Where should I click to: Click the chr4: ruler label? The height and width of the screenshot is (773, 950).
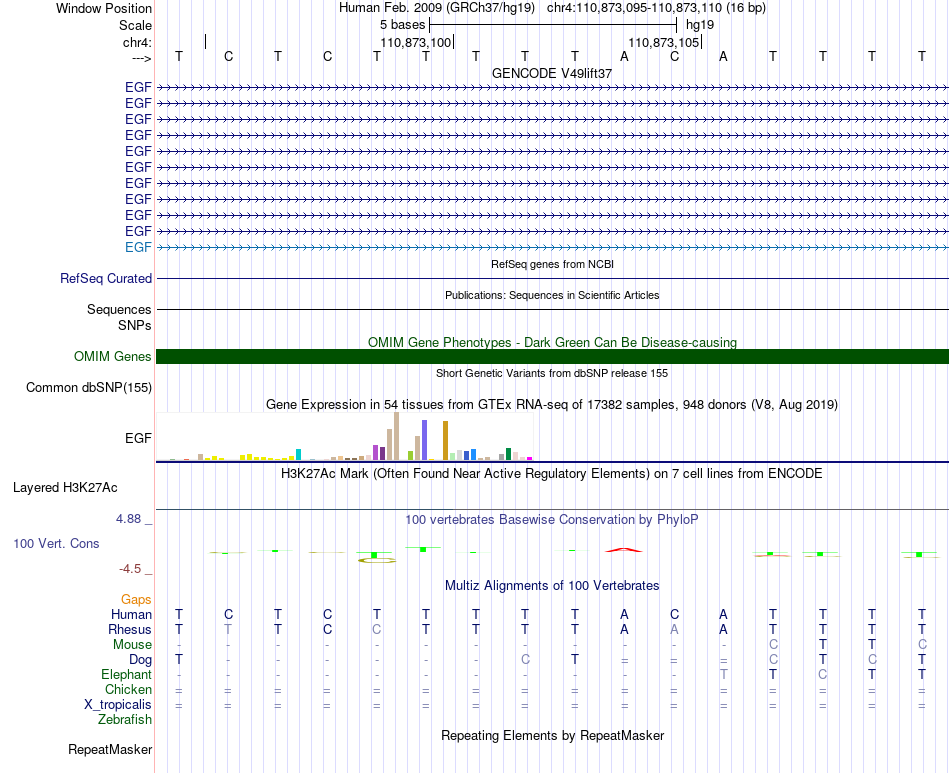pyautogui.click(x=137, y=42)
